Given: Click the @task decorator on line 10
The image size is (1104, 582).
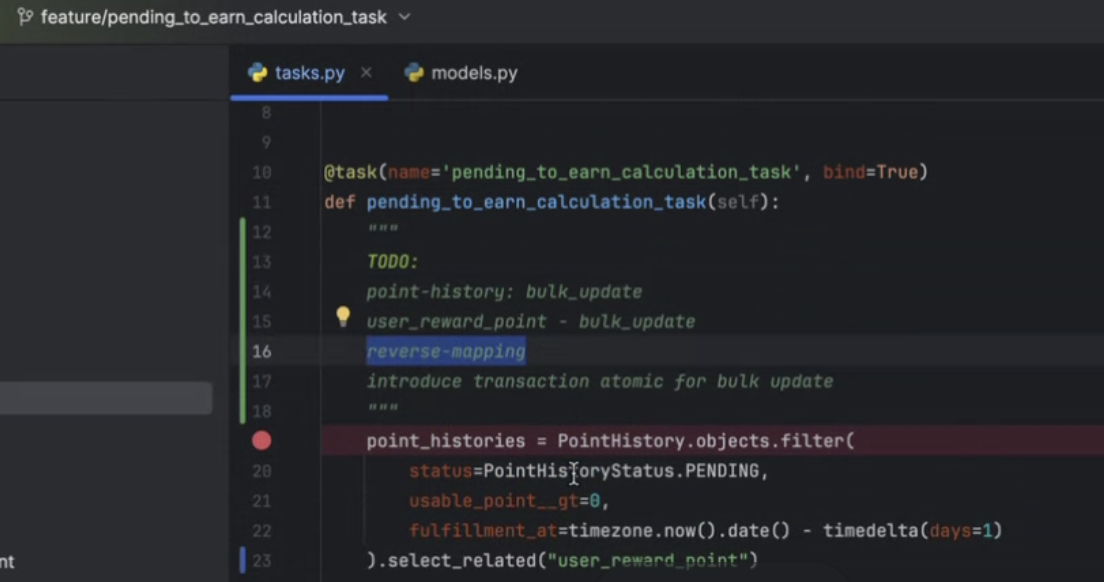Looking at the screenshot, I should [x=348, y=172].
